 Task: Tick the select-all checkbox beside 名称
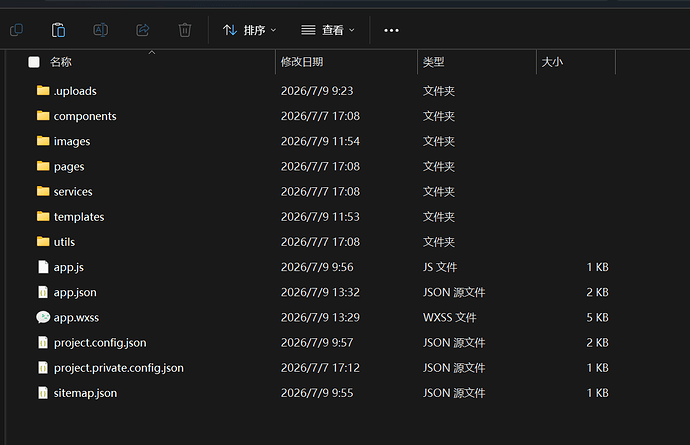point(34,62)
